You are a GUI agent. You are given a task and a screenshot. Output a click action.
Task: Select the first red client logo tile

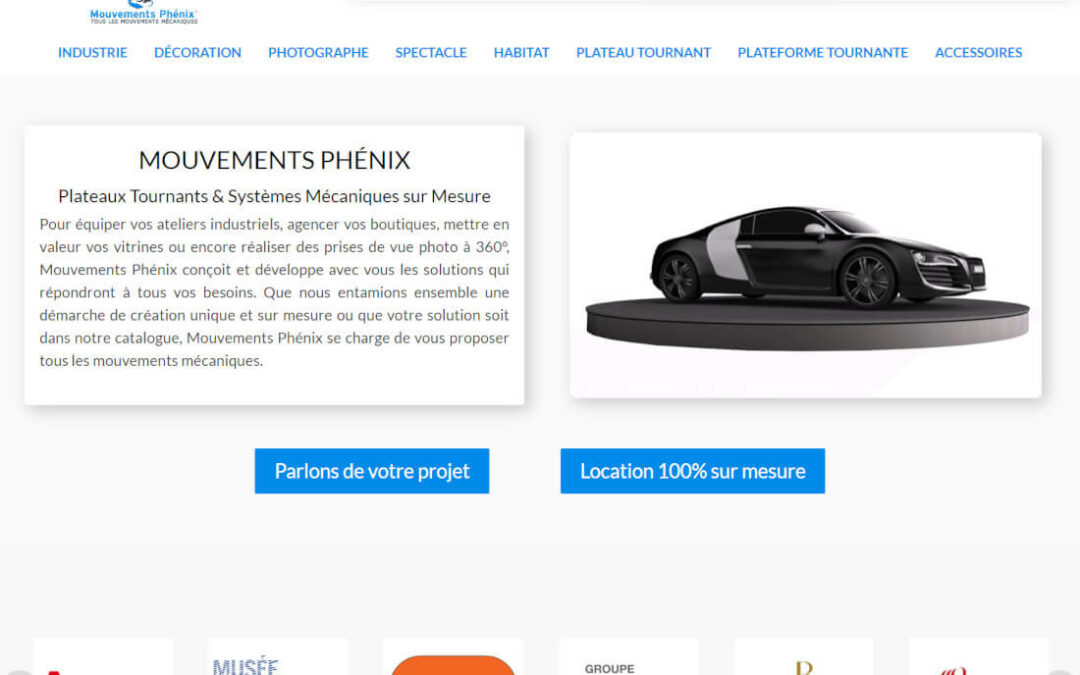[103, 657]
